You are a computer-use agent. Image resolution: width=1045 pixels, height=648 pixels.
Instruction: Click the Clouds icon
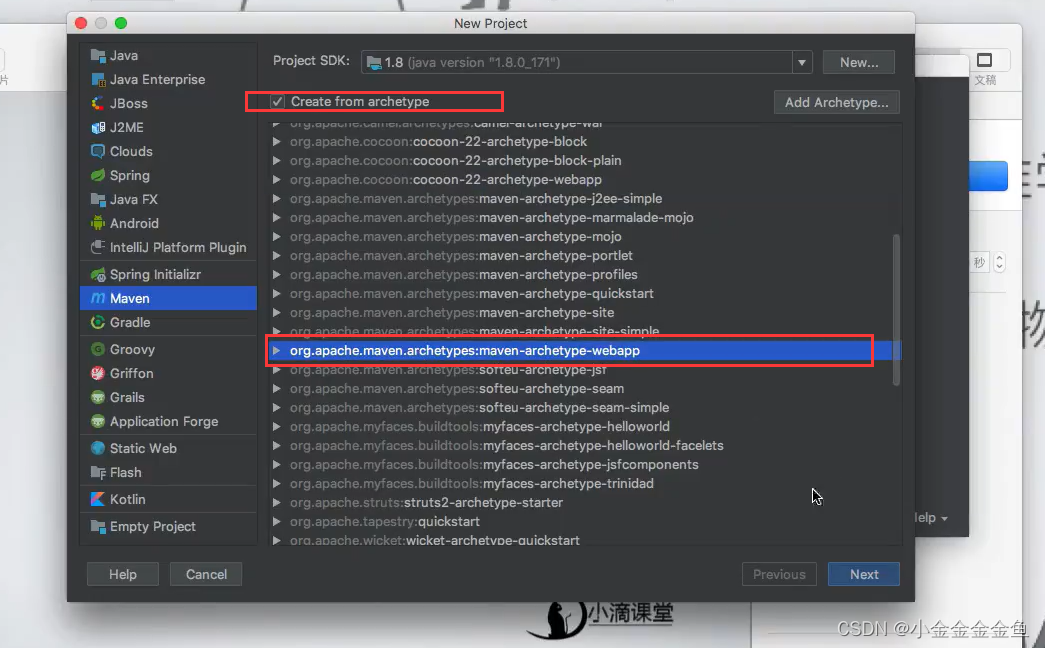click(x=98, y=151)
